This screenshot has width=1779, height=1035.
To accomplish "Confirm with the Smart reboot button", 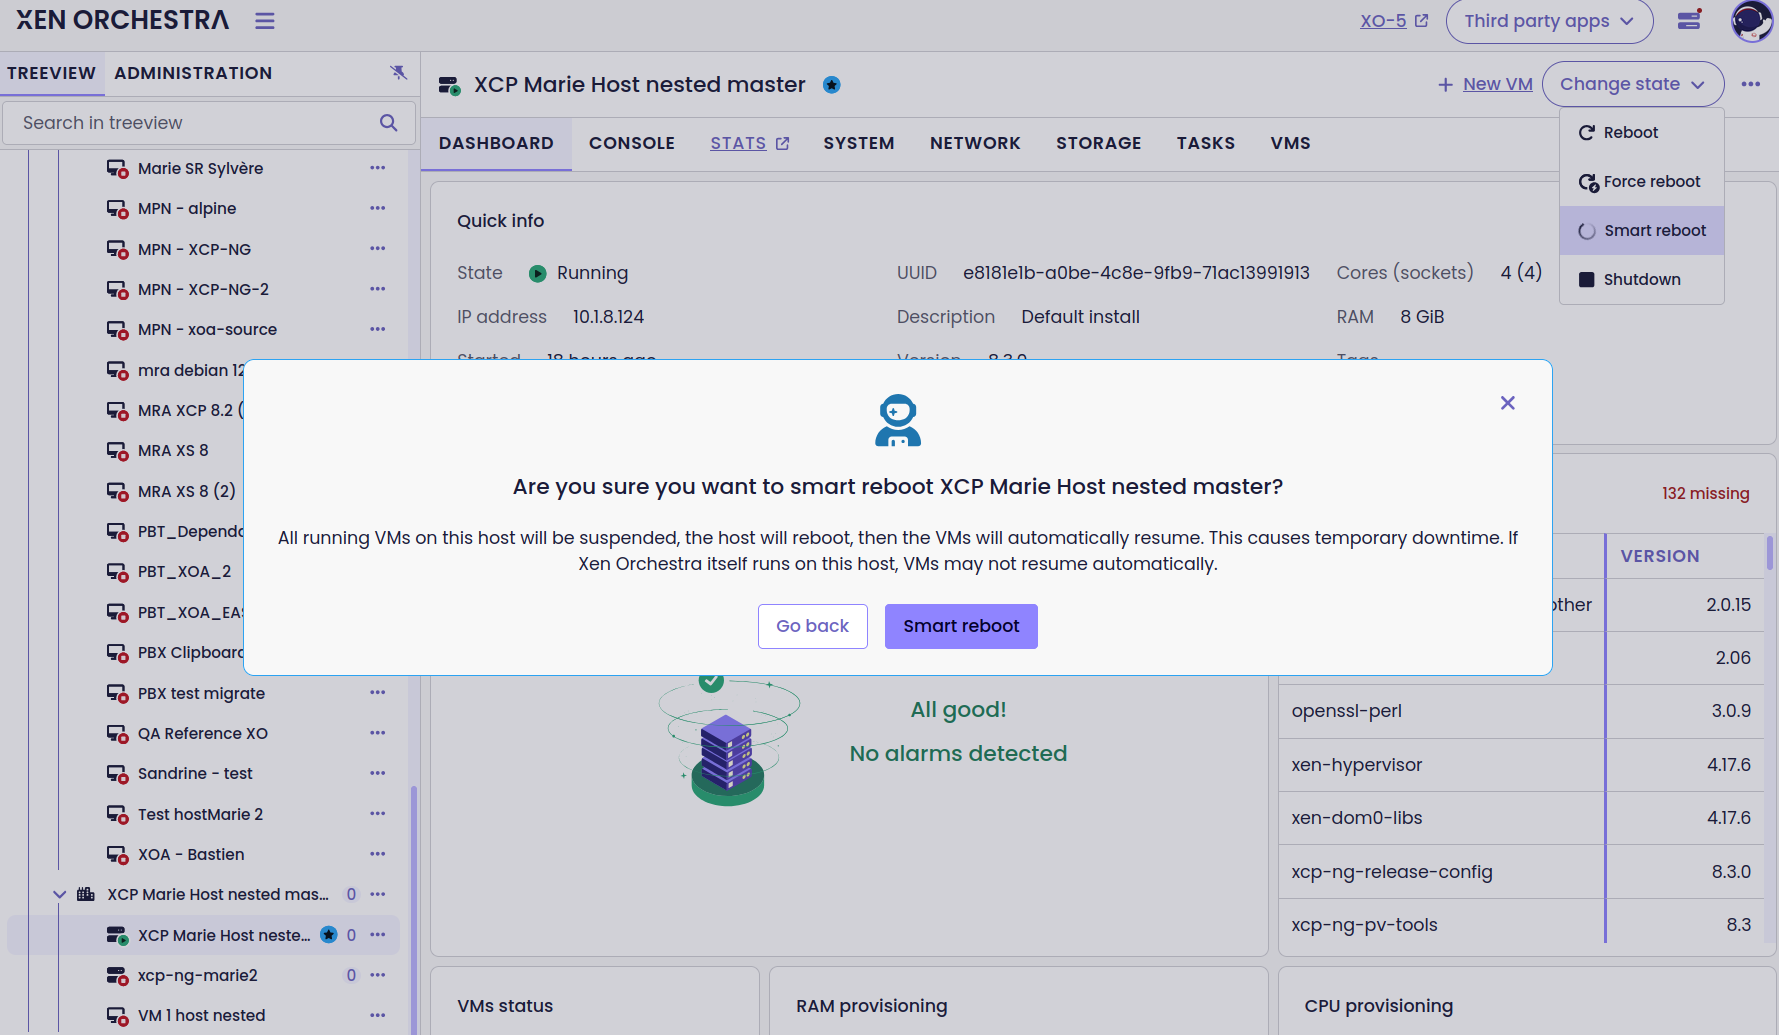I will click(961, 626).
